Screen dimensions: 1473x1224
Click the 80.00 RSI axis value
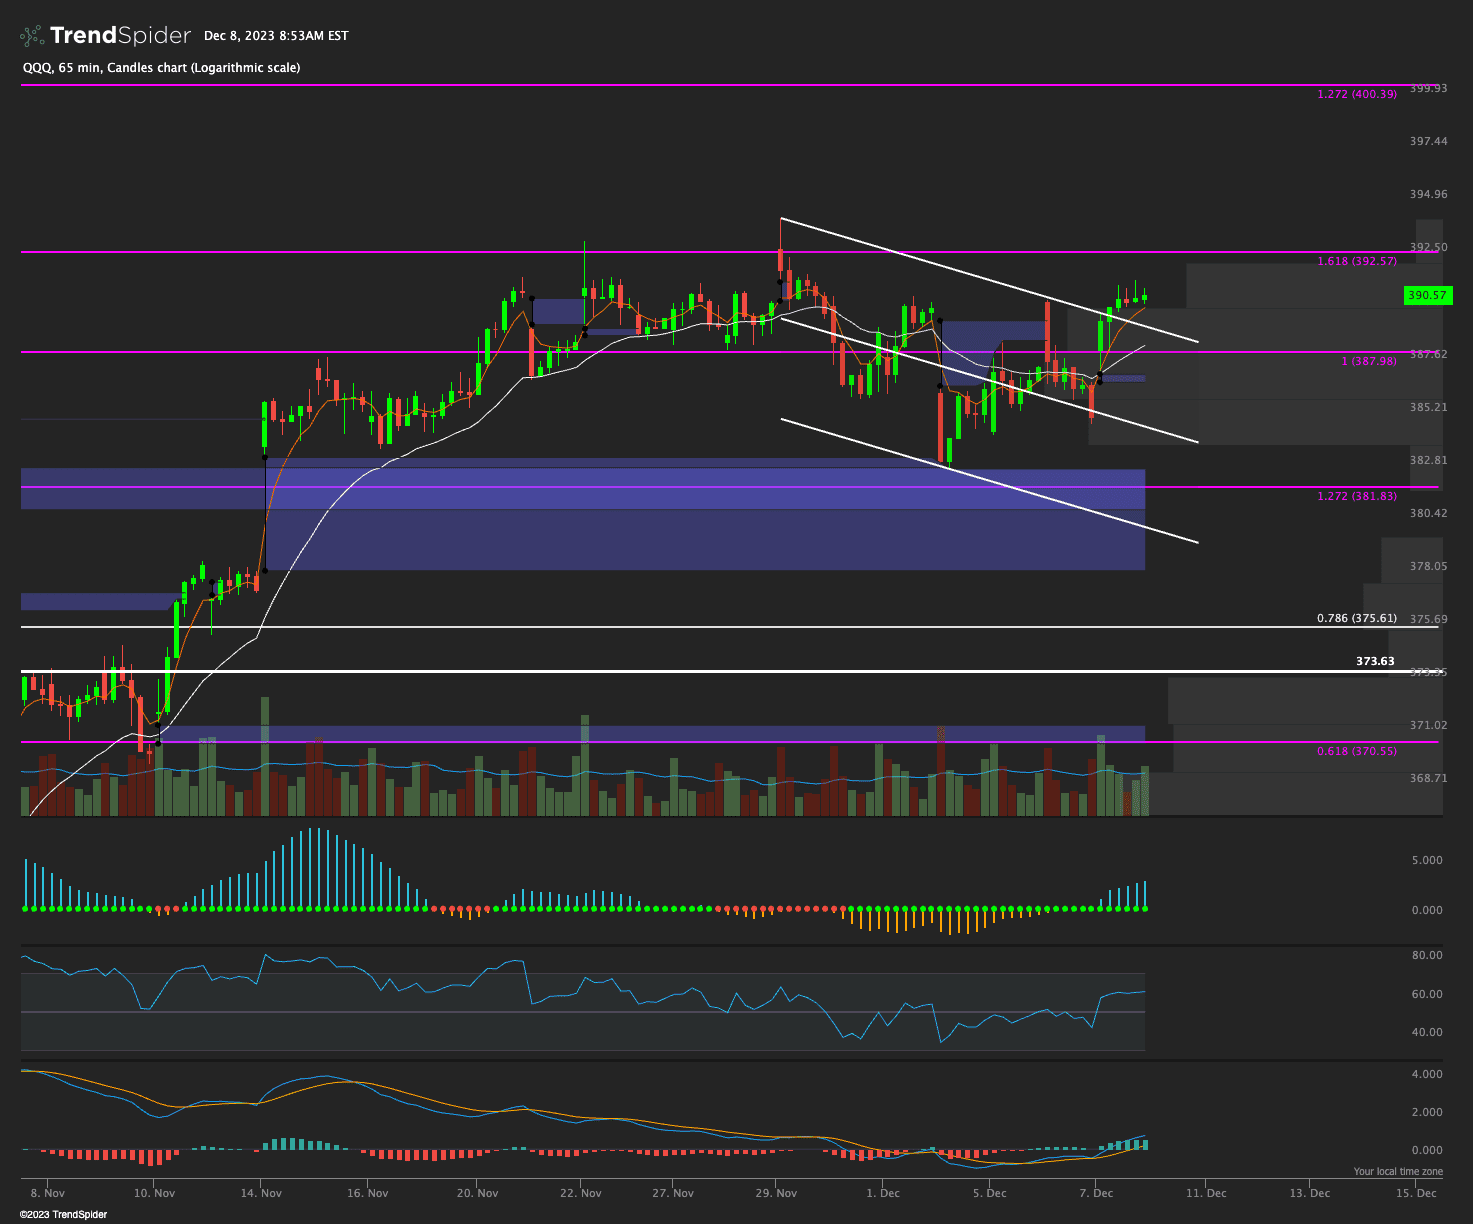tap(1427, 955)
